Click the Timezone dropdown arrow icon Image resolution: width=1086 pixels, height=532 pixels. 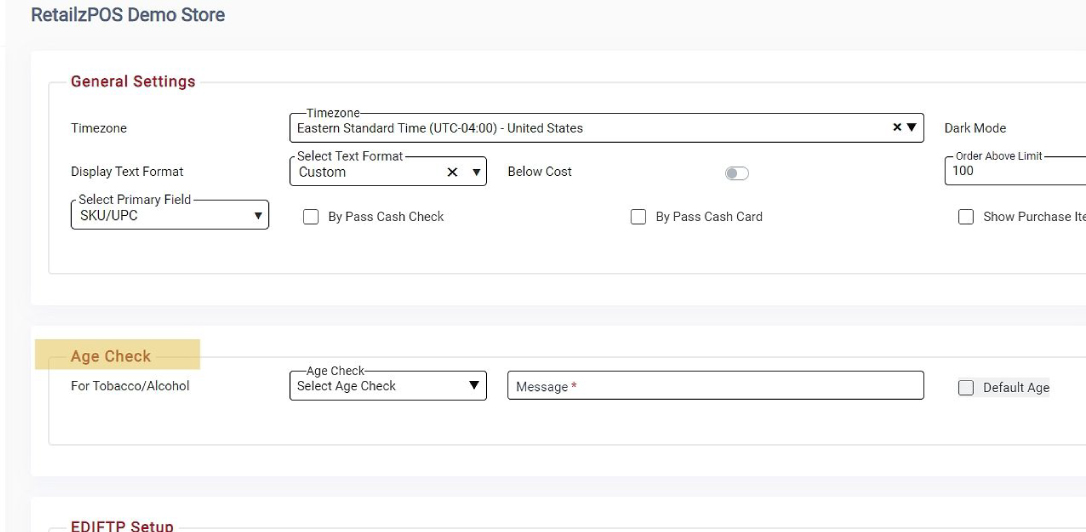pos(911,129)
